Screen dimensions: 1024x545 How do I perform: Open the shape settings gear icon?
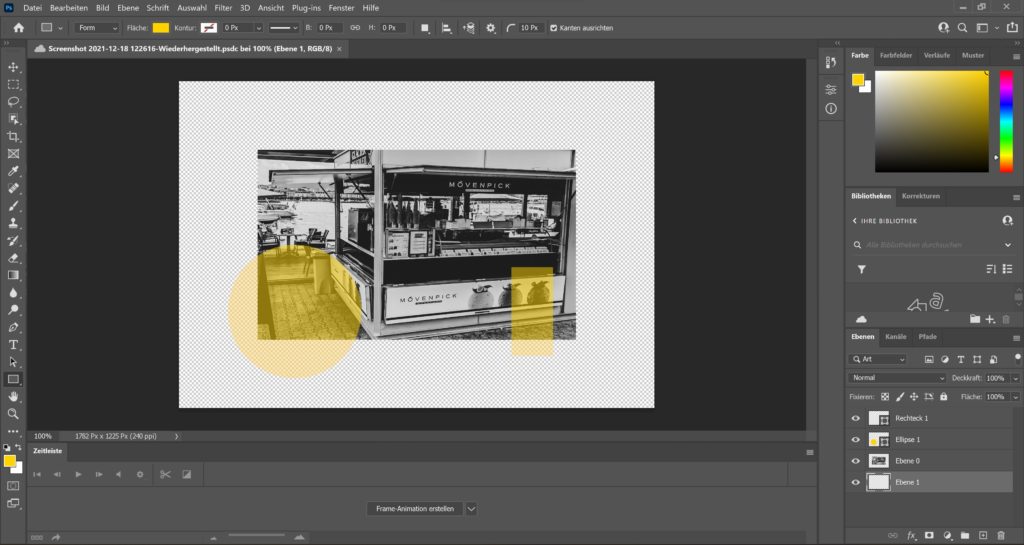[x=490, y=28]
